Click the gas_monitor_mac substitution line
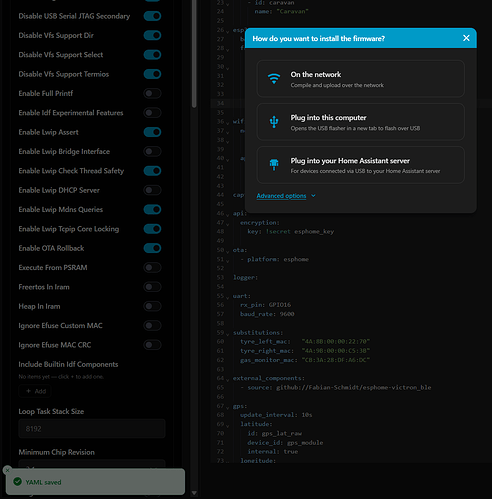This screenshot has height=499, width=492. [x=305, y=360]
